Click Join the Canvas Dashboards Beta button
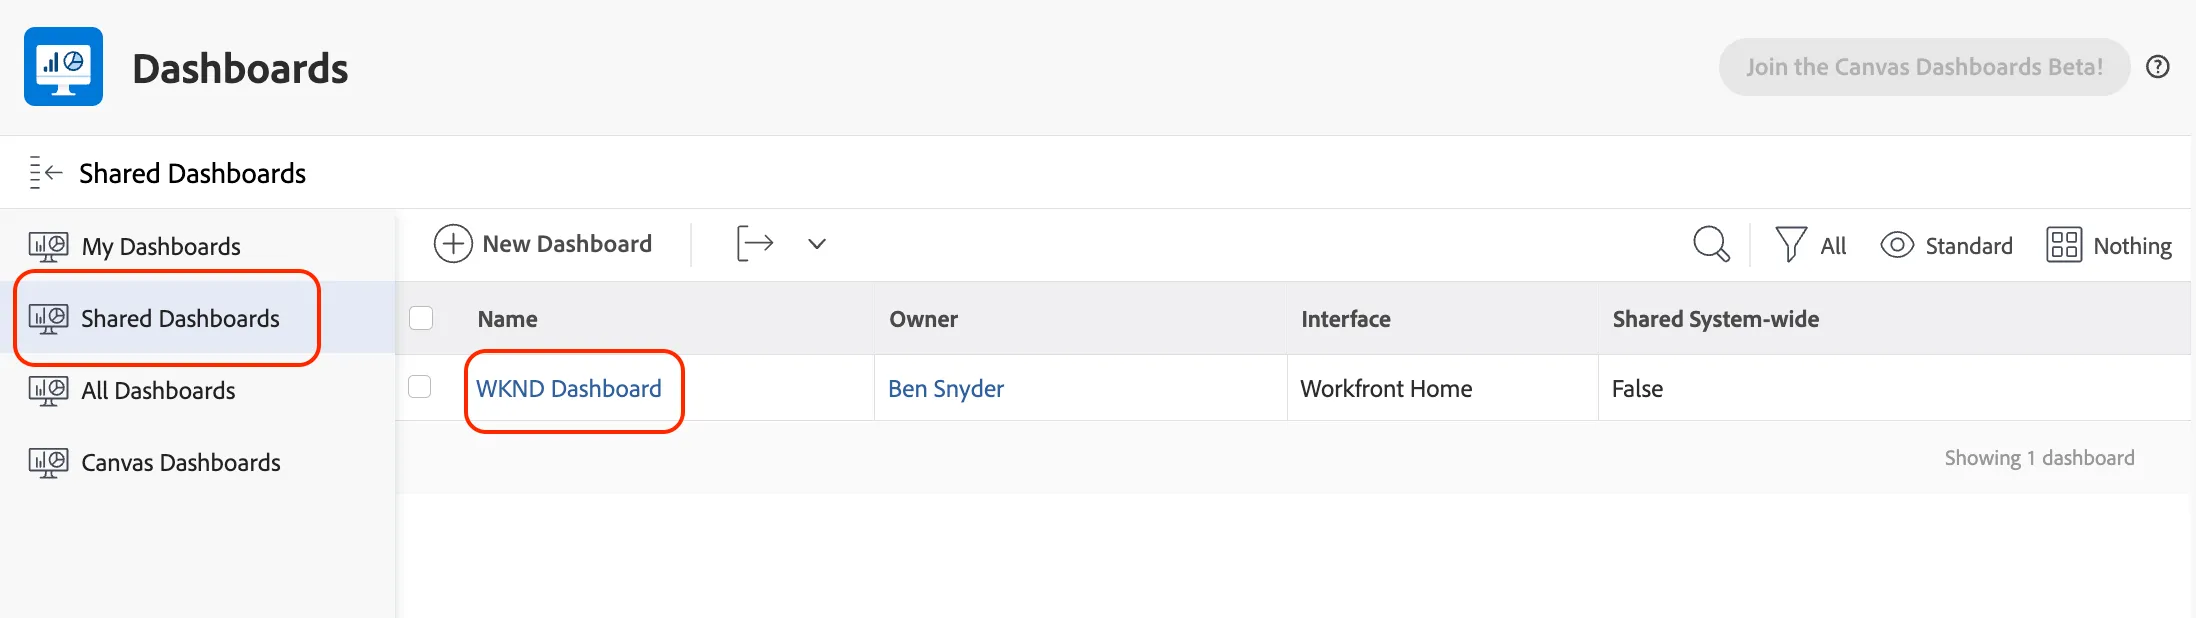This screenshot has height=618, width=2196. coord(1924,67)
